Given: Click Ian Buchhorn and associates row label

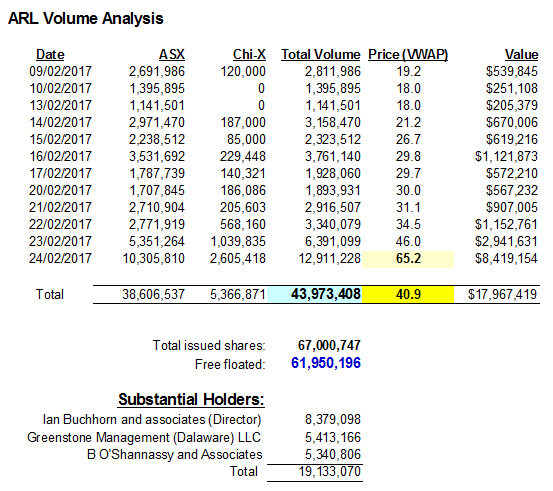Looking at the screenshot, I should tap(152, 419).
